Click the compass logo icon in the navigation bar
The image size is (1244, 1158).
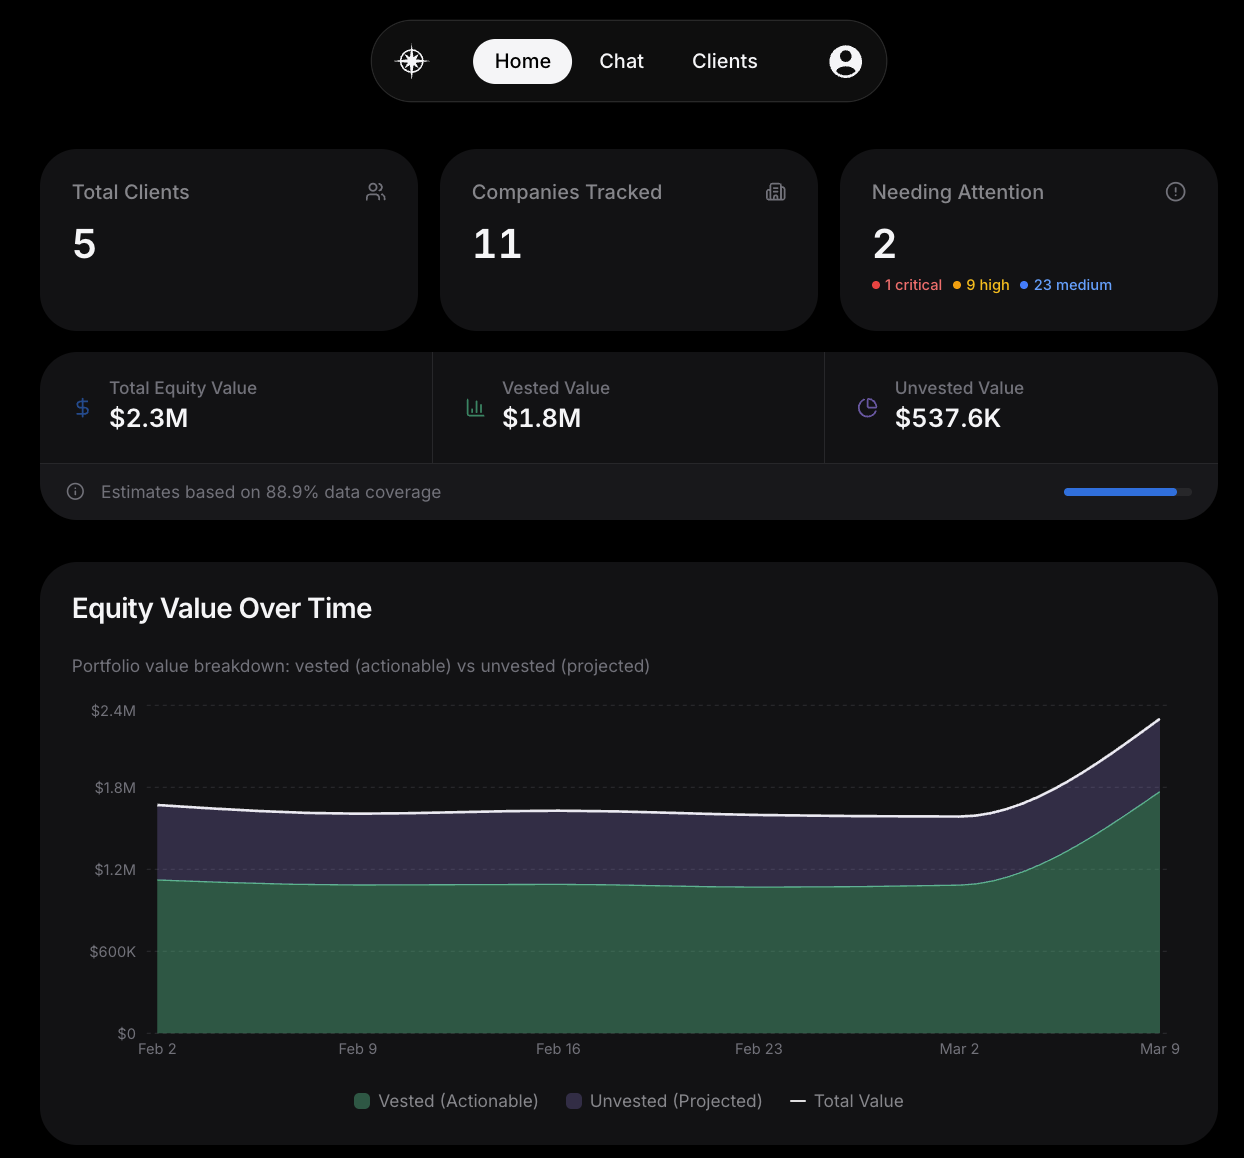(x=411, y=61)
